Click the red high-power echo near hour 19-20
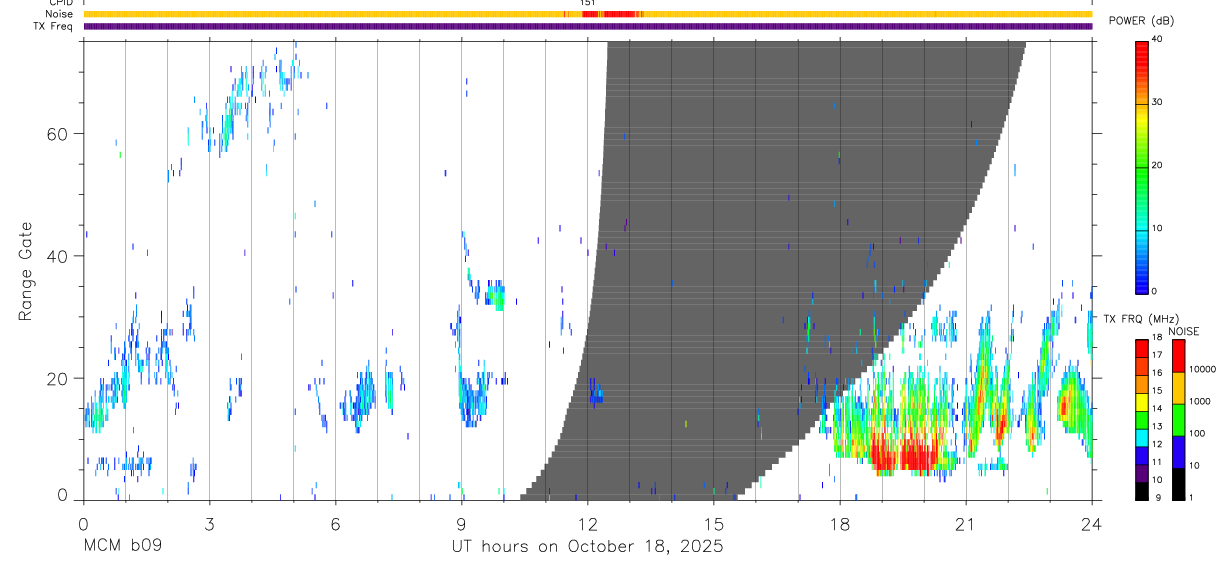1228x567 pixels. click(x=905, y=455)
